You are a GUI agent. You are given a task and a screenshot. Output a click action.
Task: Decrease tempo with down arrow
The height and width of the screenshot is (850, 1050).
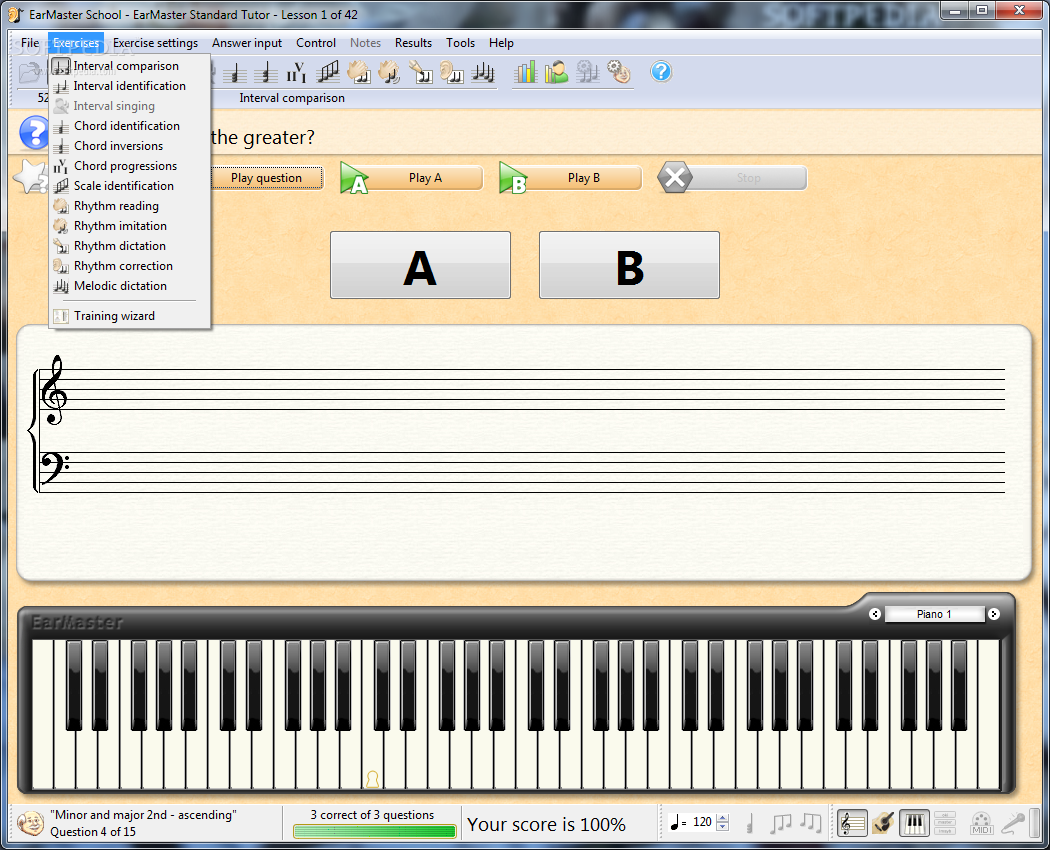pos(723,827)
